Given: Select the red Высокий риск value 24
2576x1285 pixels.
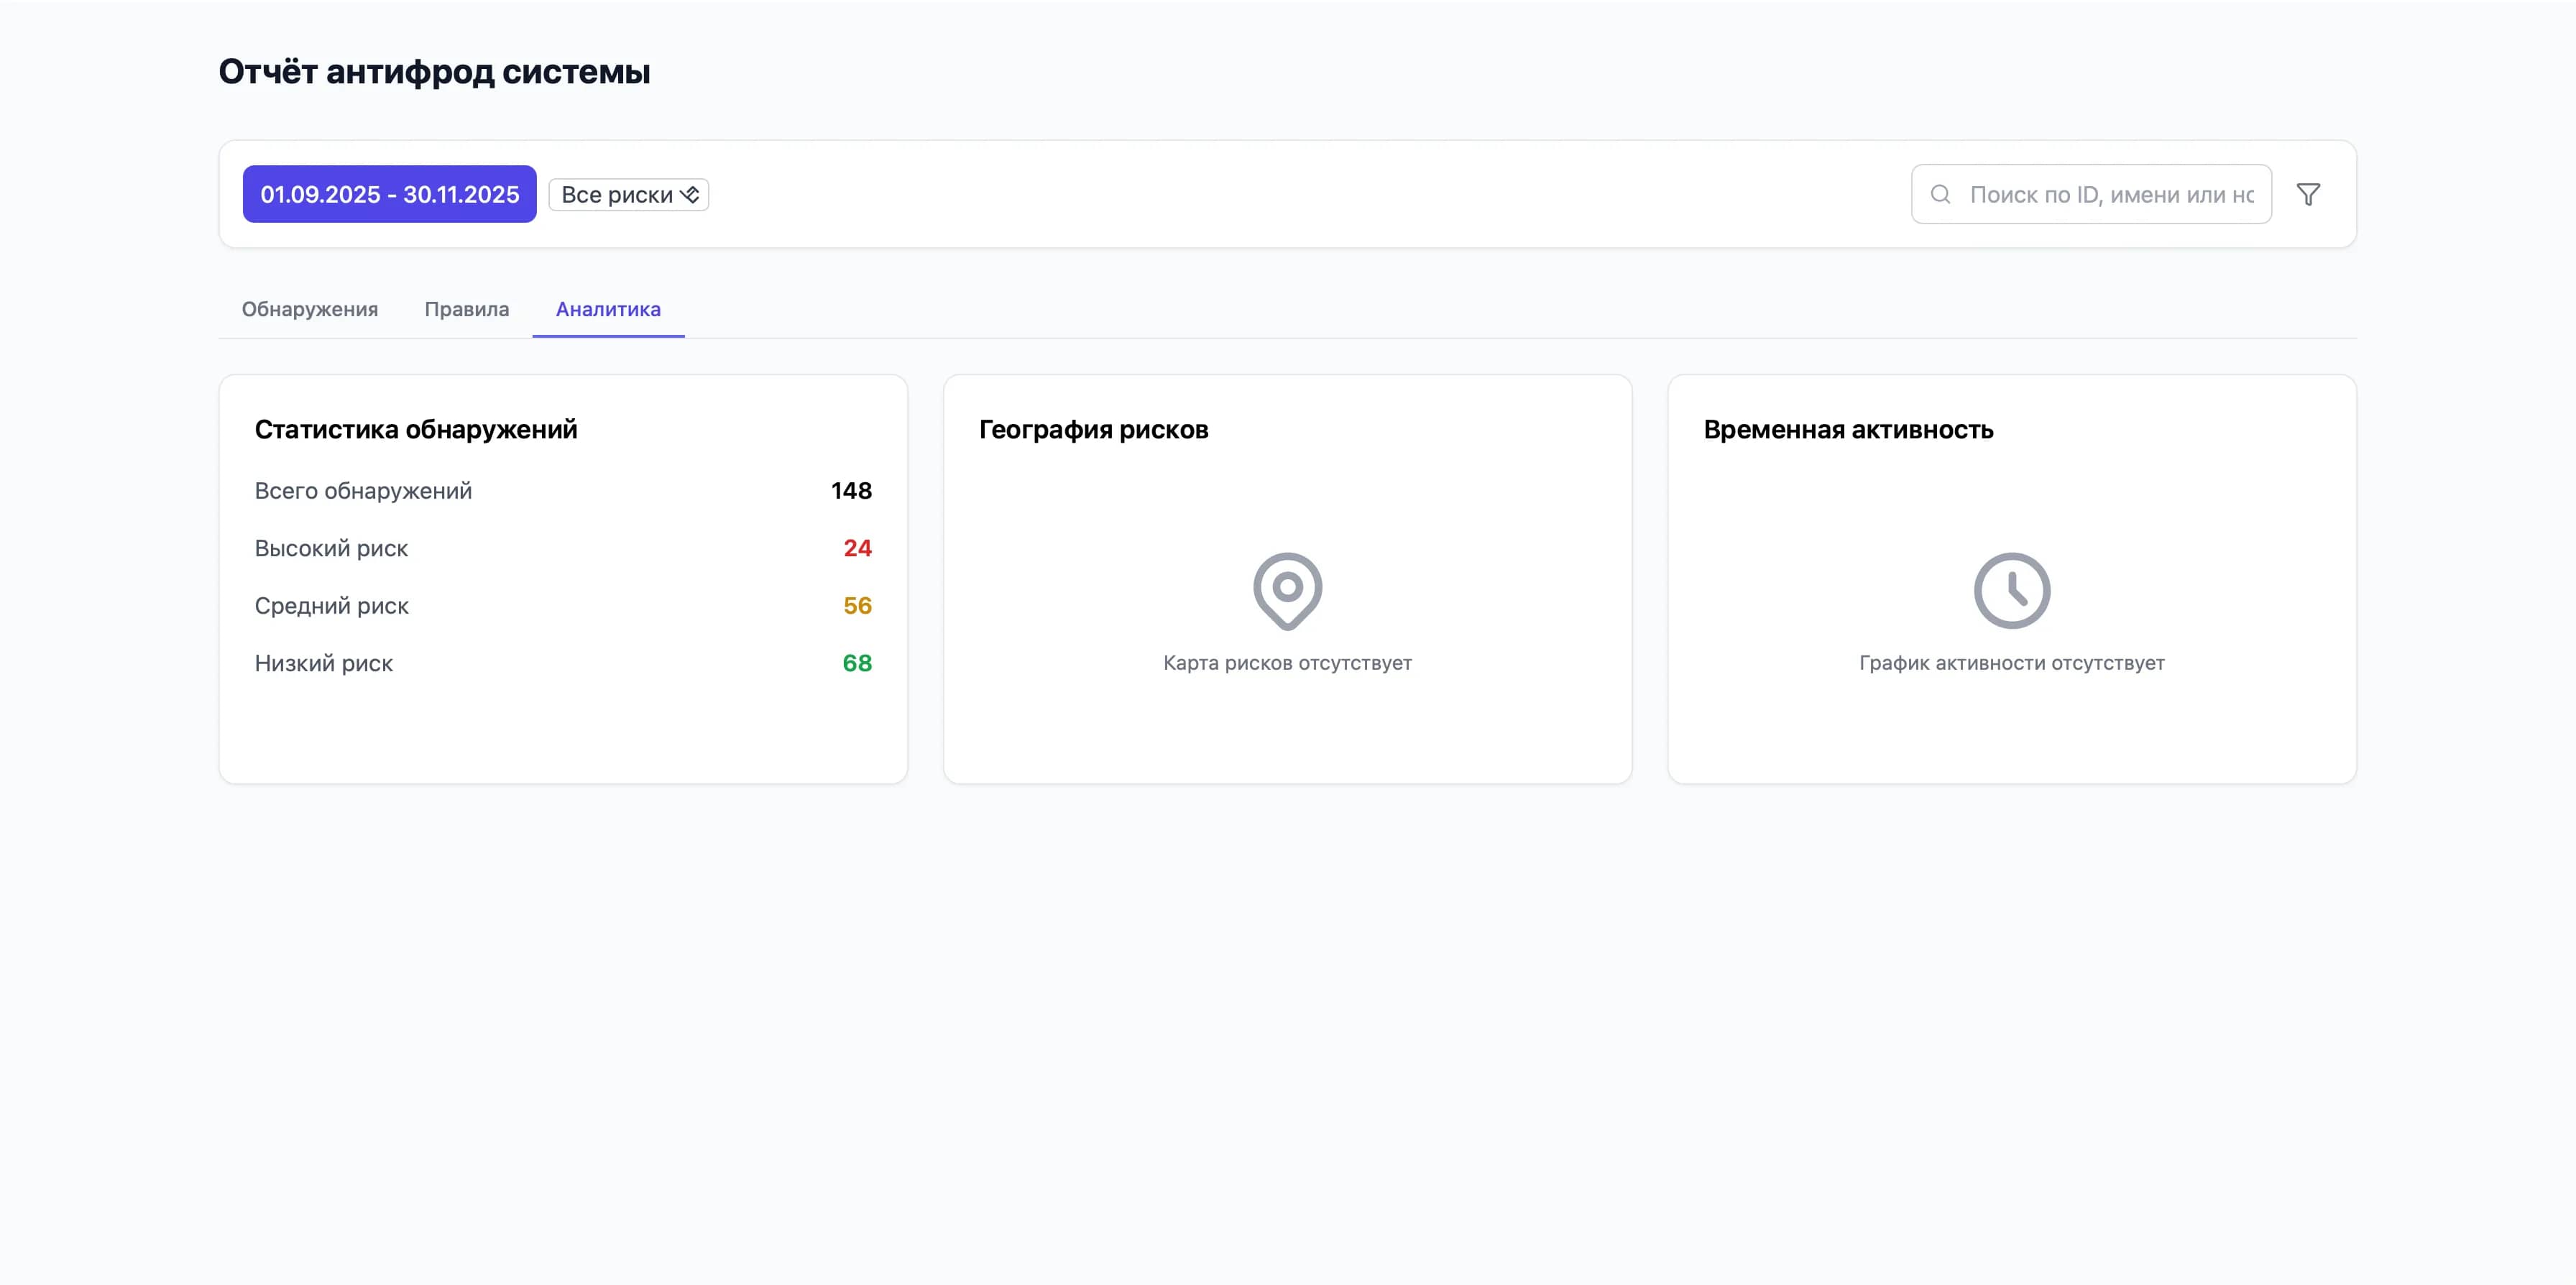Looking at the screenshot, I should coord(857,548).
